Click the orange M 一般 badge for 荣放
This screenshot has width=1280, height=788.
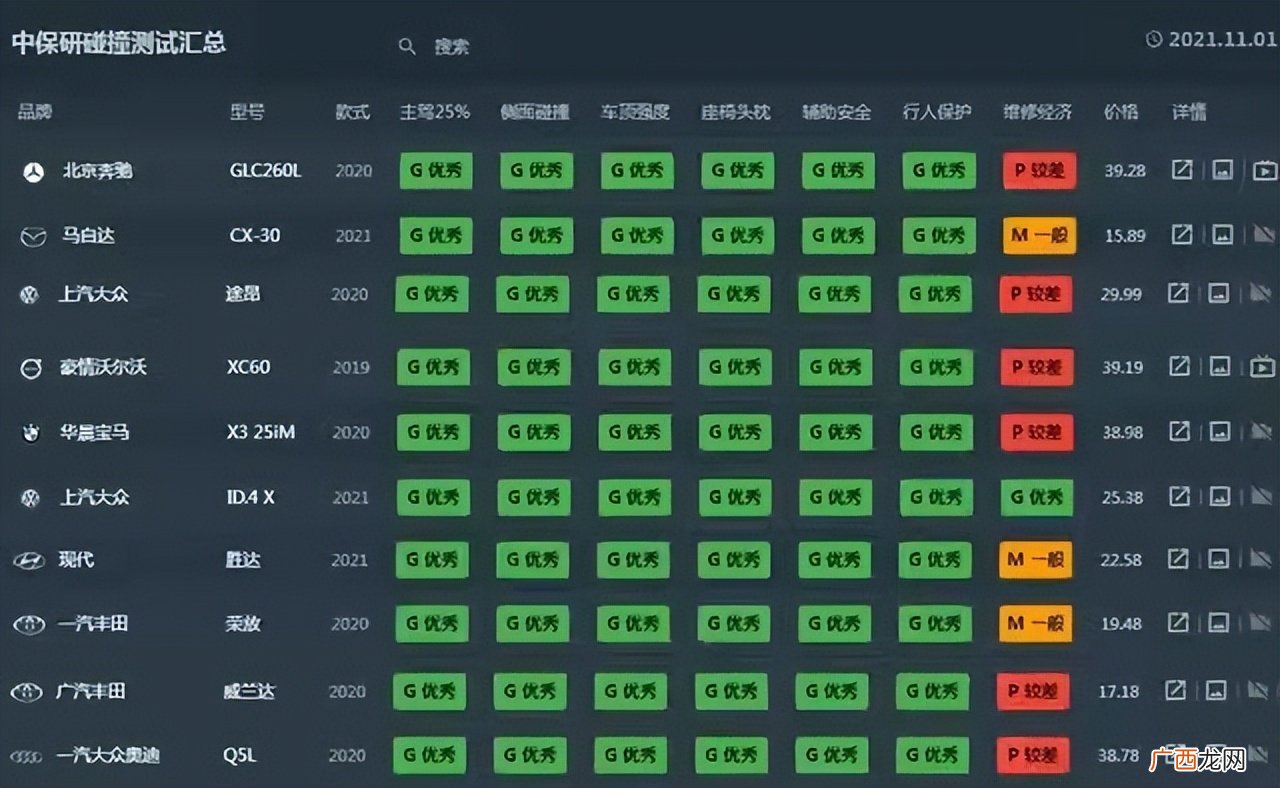point(1036,623)
